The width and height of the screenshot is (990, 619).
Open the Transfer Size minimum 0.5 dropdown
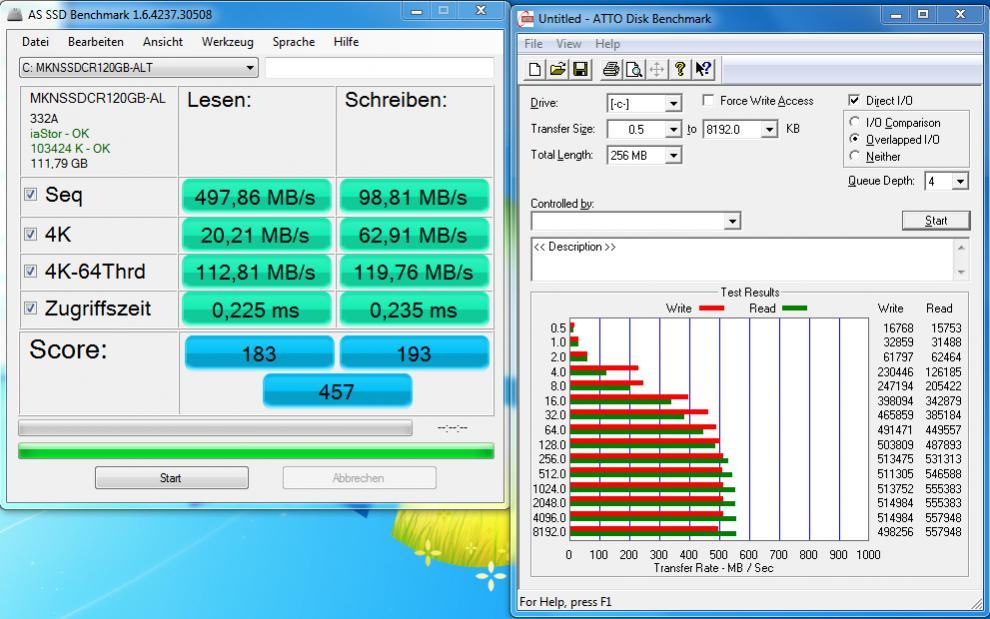point(674,129)
